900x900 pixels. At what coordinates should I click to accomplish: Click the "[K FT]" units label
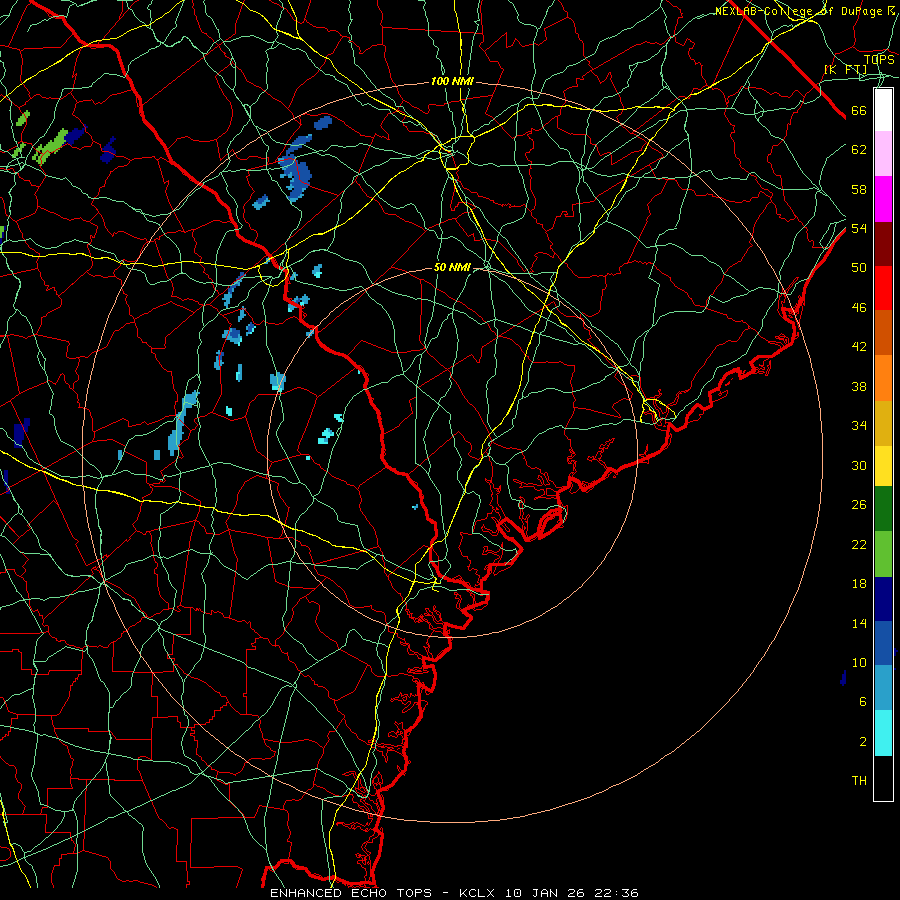tap(845, 69)
